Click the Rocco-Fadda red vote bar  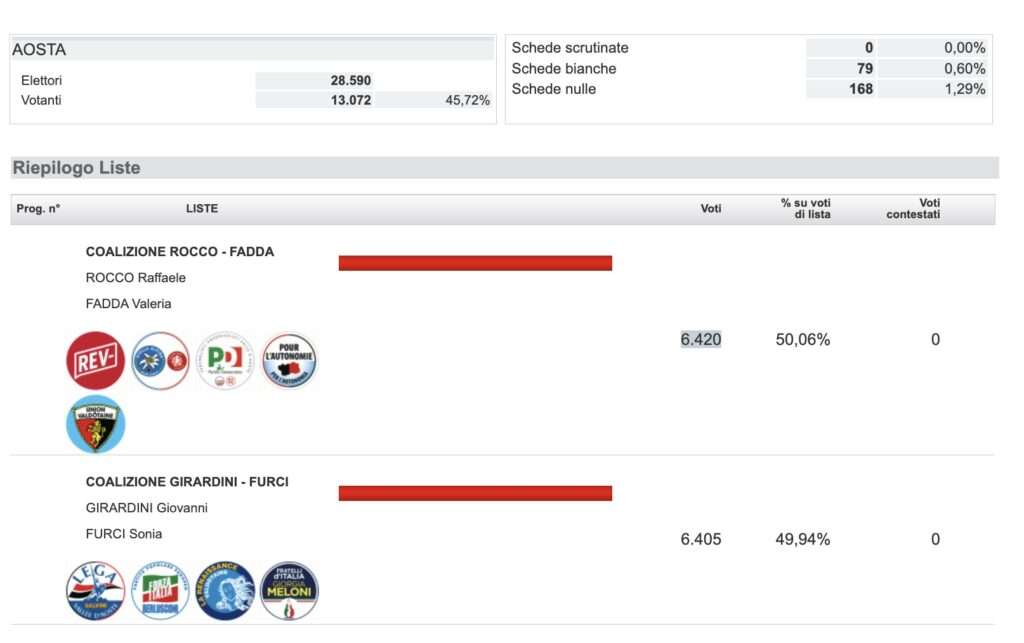475,263
